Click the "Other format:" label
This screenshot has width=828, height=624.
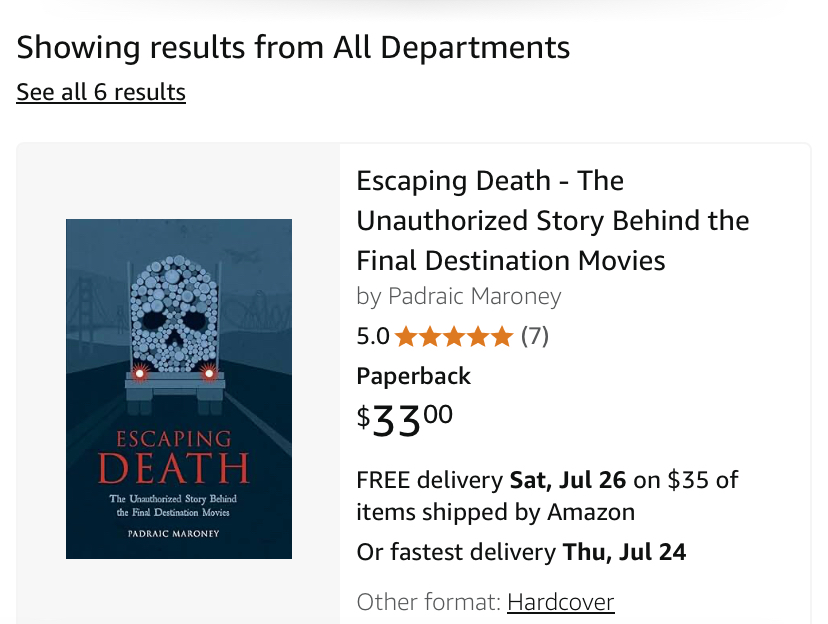[428, 602]
